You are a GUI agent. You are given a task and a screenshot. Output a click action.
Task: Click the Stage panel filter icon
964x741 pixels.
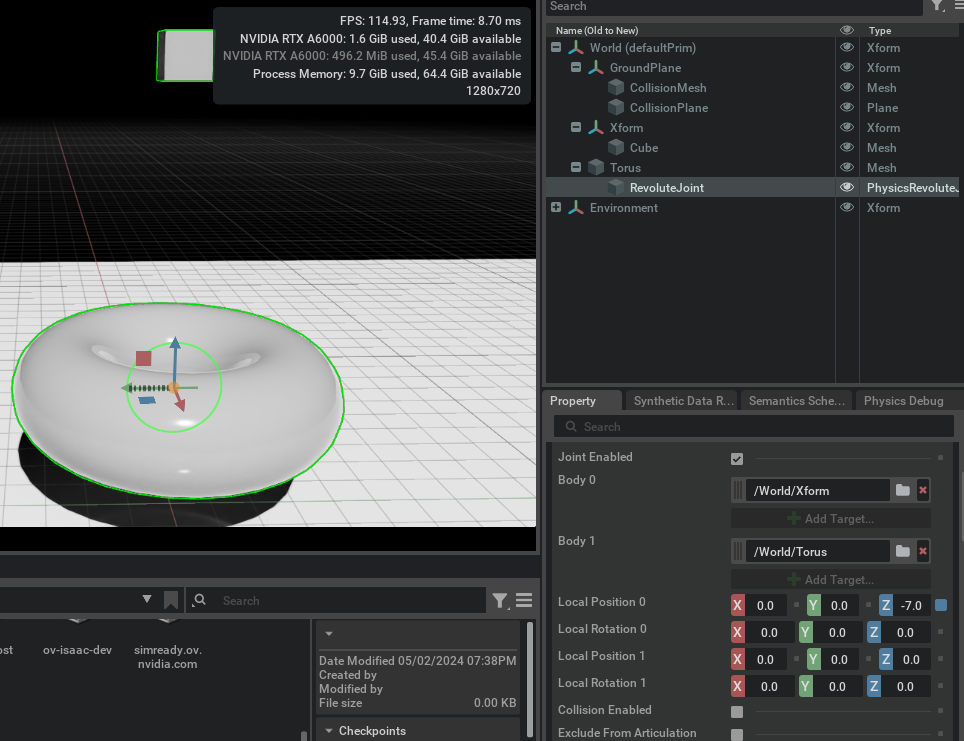(x=936, y=6)
